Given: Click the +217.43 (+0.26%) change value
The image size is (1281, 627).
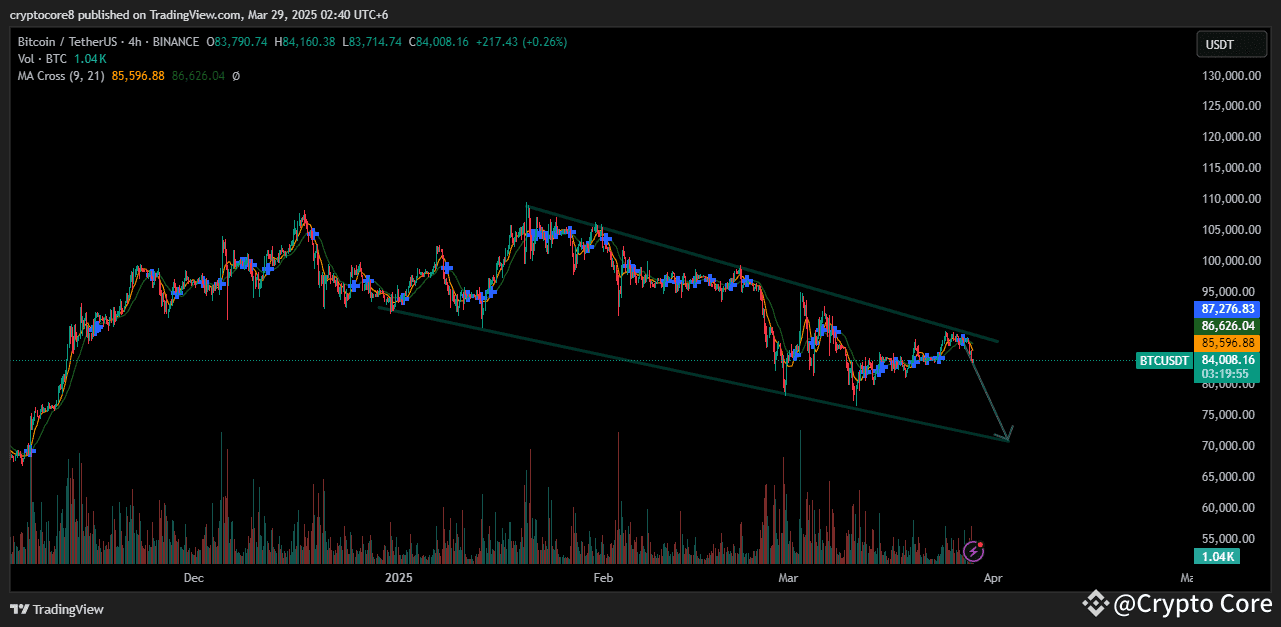Looking at the screenshot, I should (521, 42).
